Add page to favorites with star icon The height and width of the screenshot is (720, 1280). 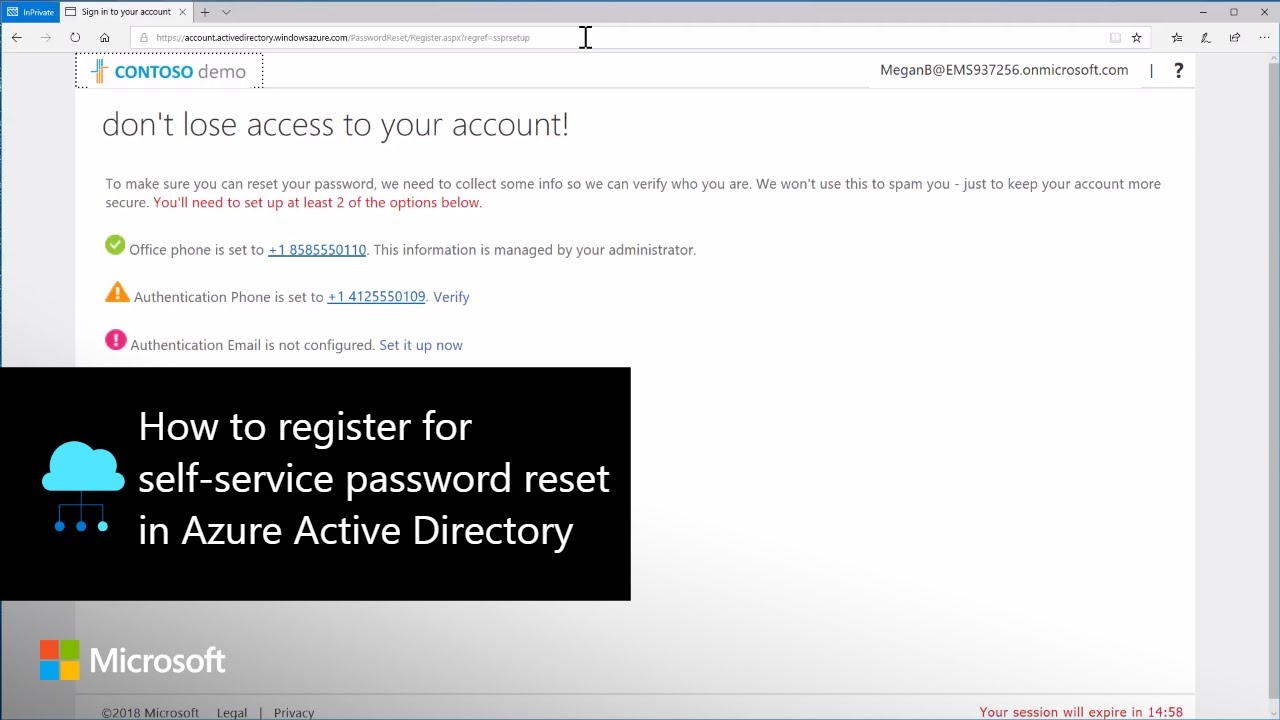point(1136,38)
